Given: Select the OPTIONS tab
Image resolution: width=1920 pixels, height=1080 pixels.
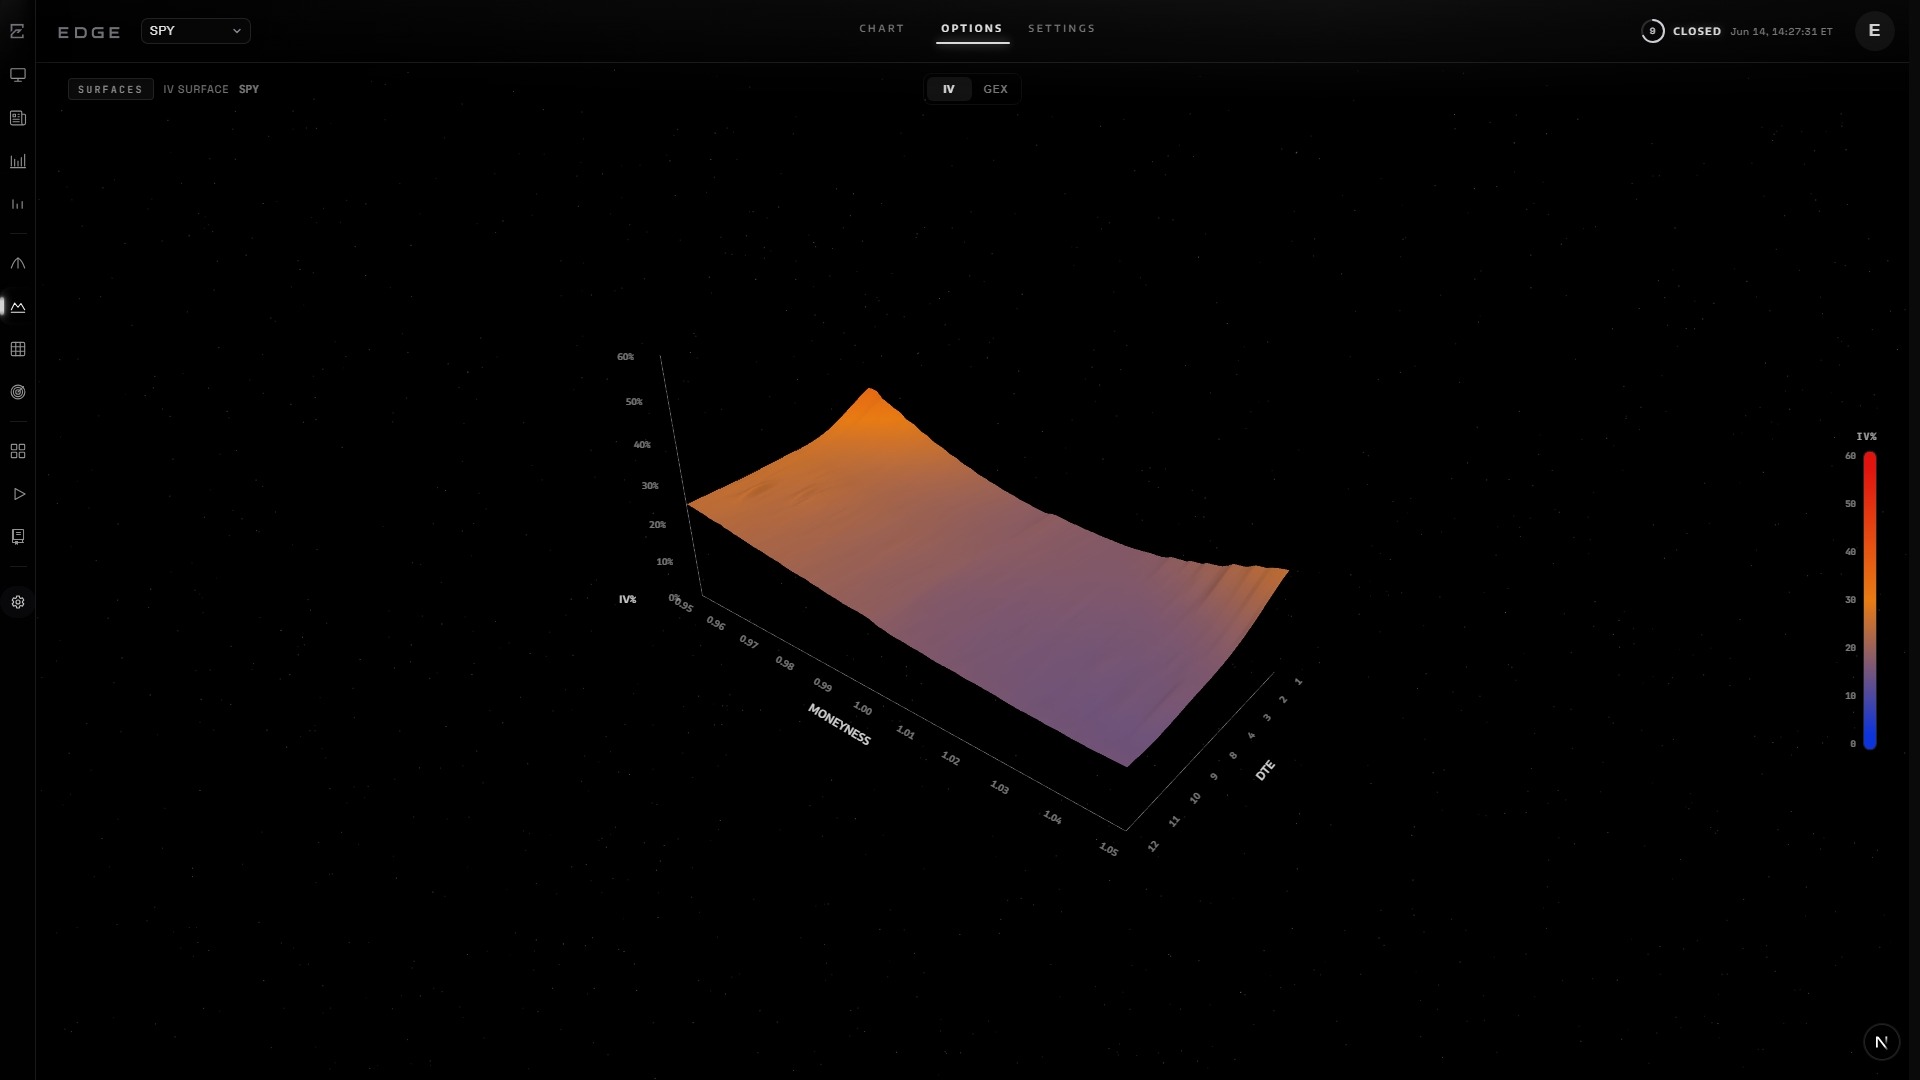Looking at the screenshot, I should tap(971, 28).
